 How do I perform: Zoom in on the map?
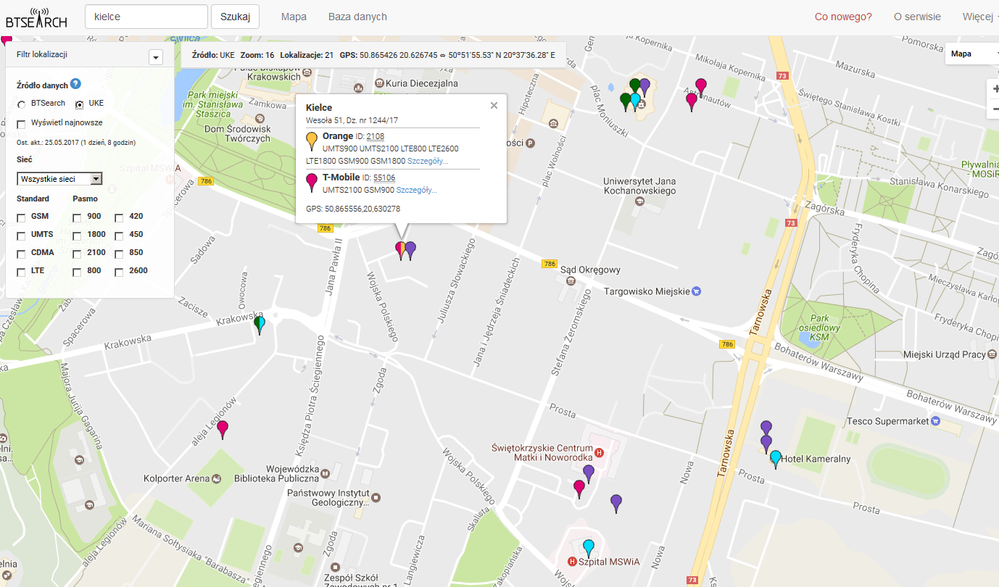tap(994, 89)
